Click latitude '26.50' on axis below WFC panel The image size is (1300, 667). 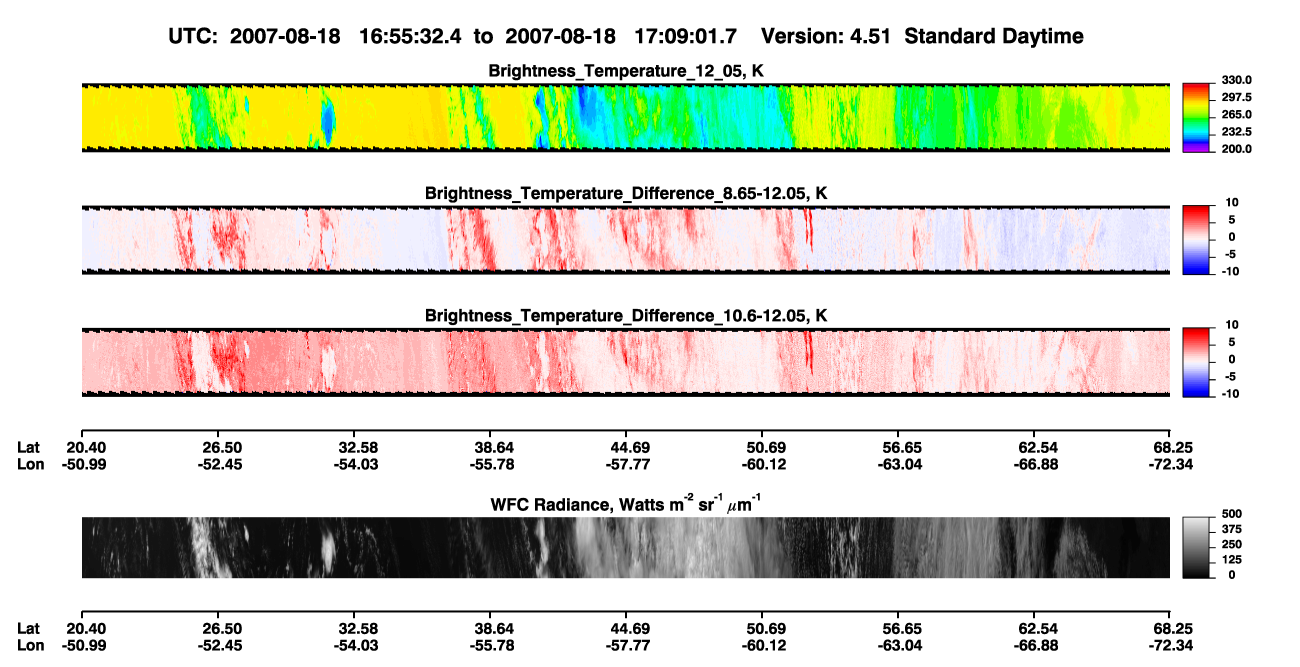pos(222,628)
